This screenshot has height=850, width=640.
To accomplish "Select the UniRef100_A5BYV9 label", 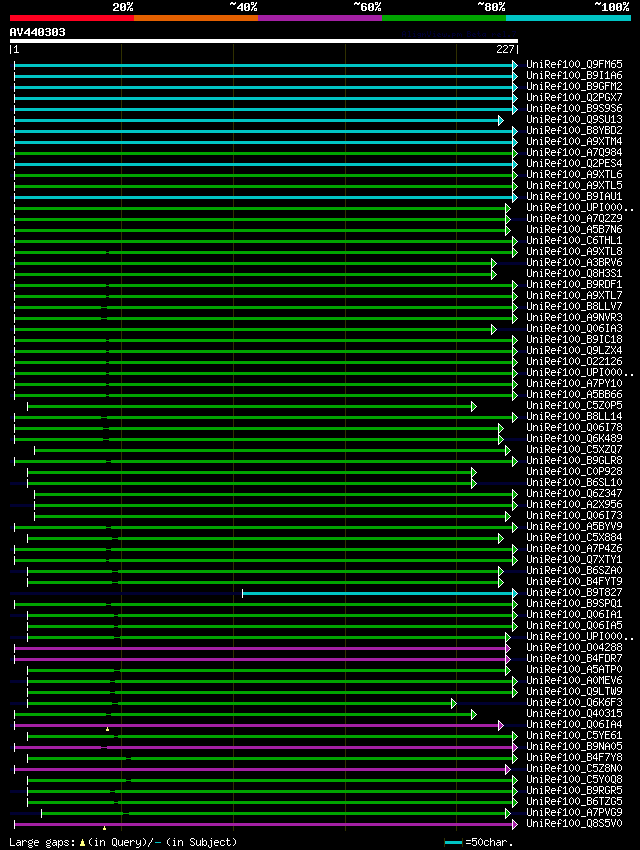I will click(x=574, y=527).
